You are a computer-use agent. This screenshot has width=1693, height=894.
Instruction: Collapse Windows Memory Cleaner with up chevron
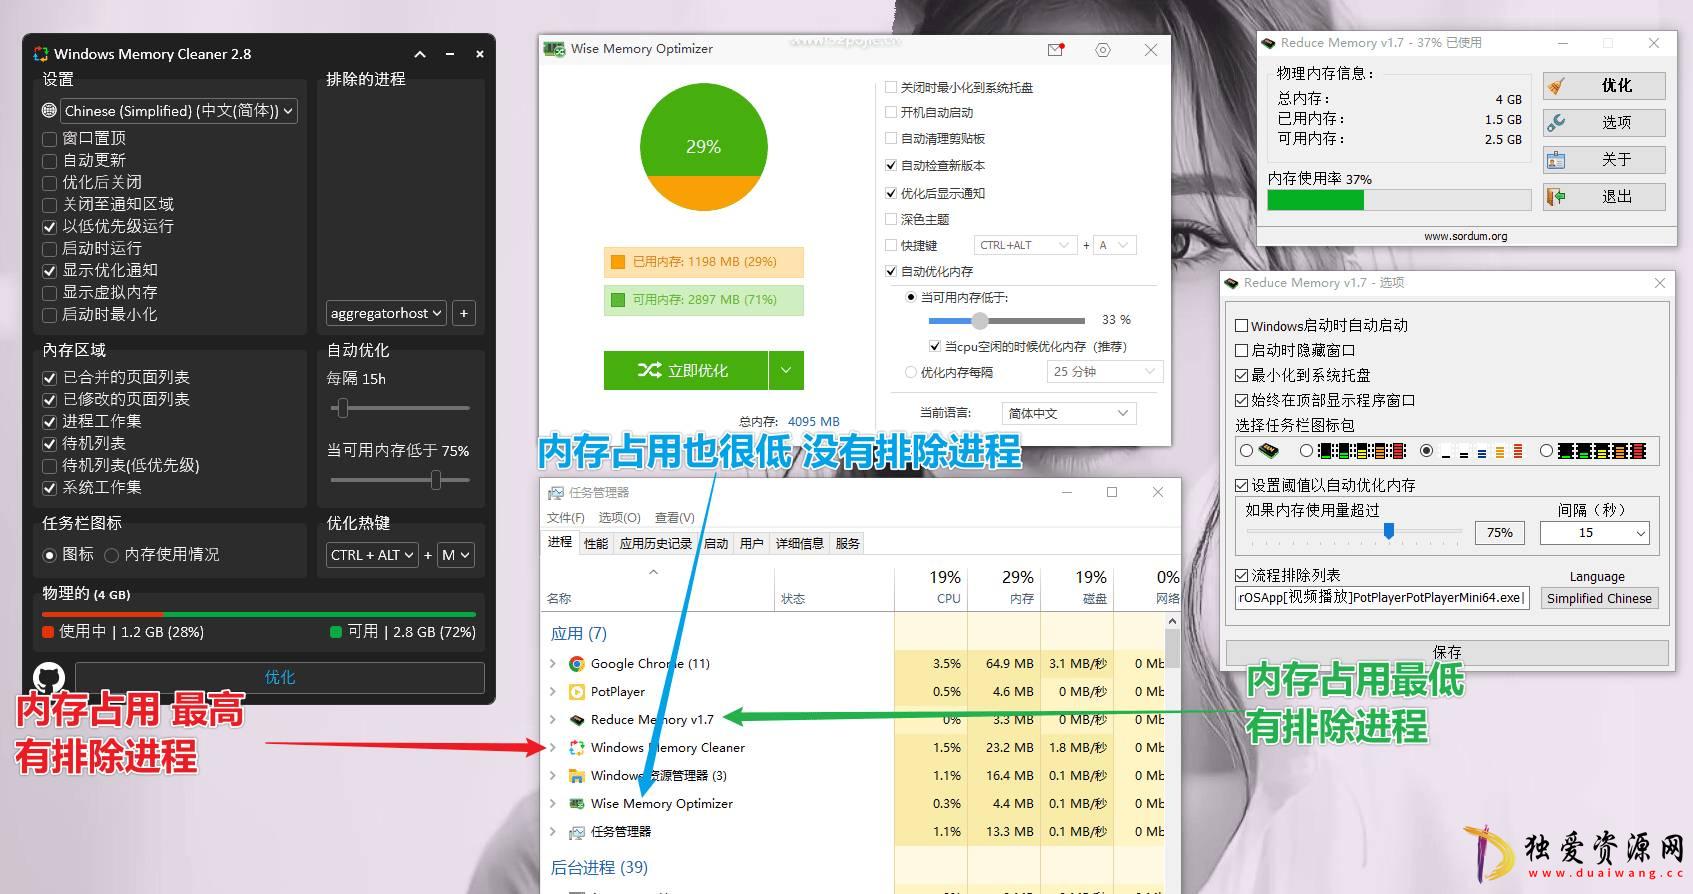420,54
